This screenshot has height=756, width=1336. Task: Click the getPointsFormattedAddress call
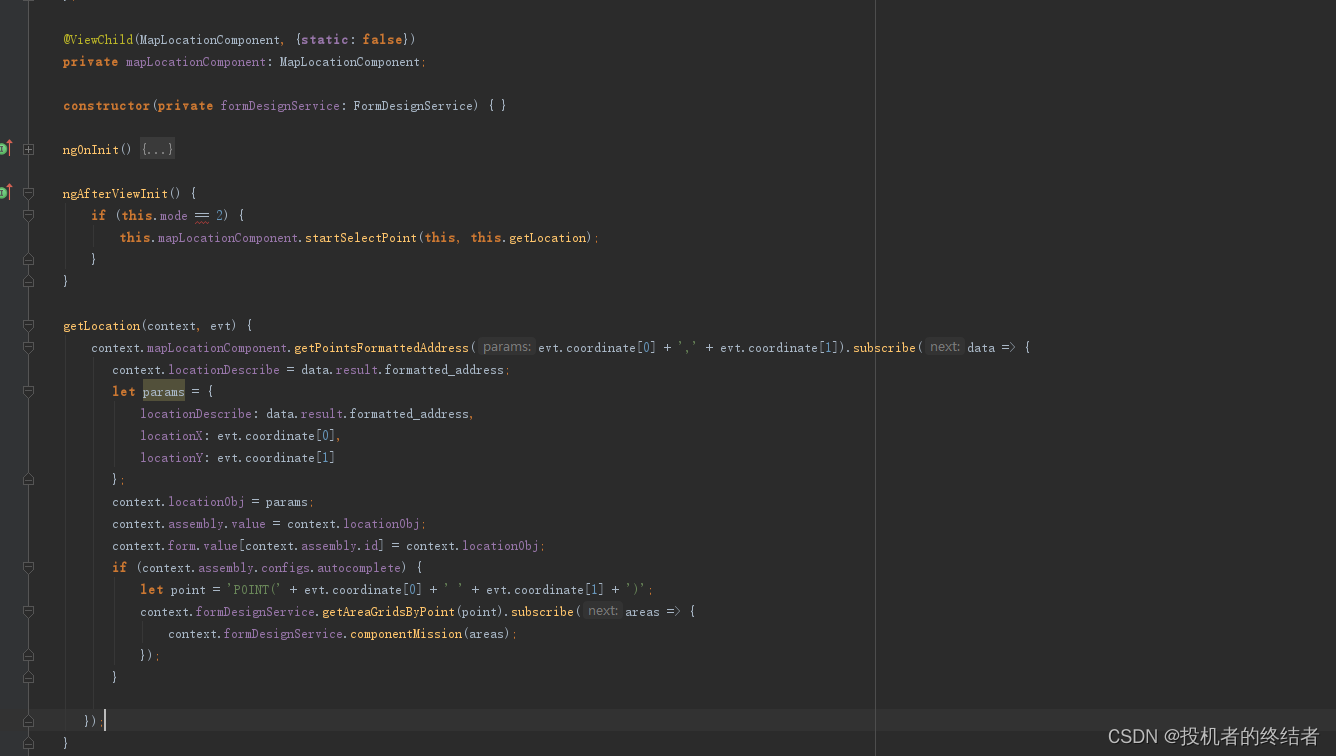coord(382,347)
